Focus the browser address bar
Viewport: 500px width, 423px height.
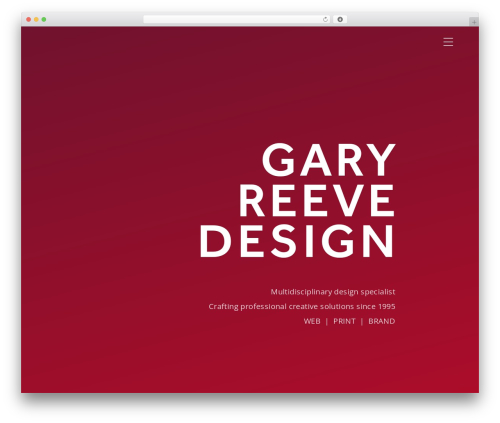click(x=237, y=20)
